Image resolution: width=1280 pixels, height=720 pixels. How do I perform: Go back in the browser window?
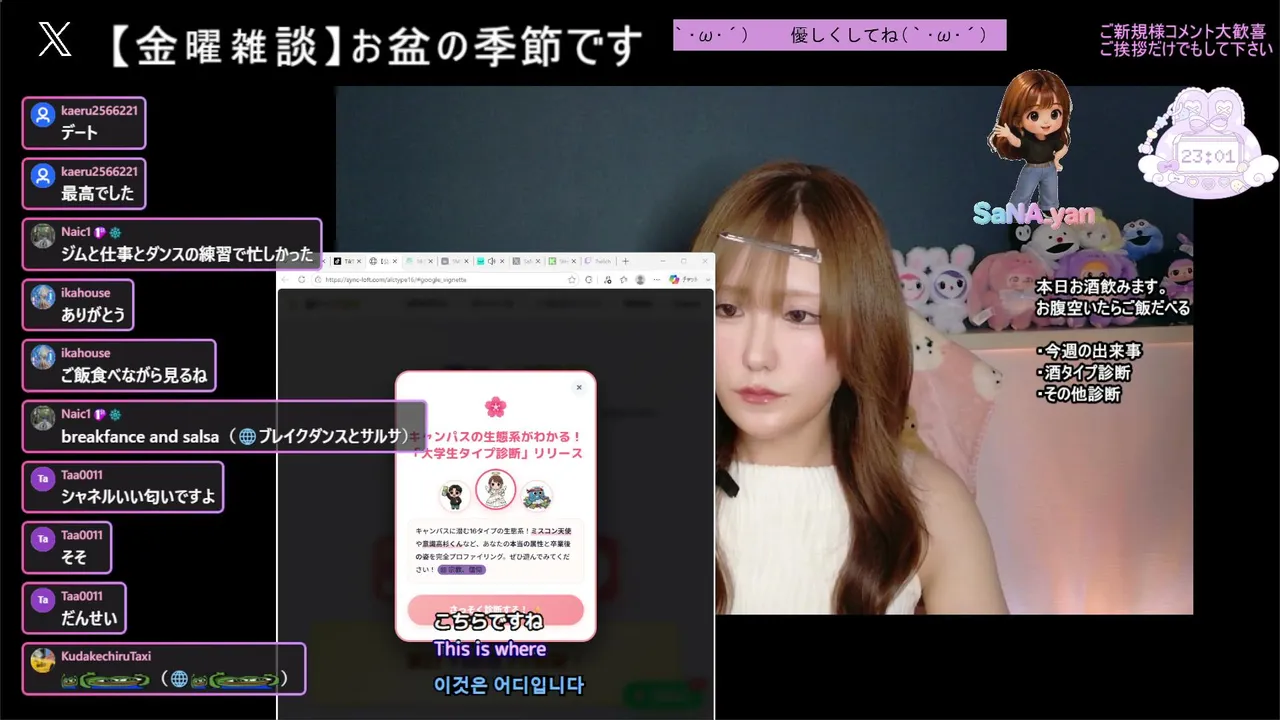(x=284, y=280)
